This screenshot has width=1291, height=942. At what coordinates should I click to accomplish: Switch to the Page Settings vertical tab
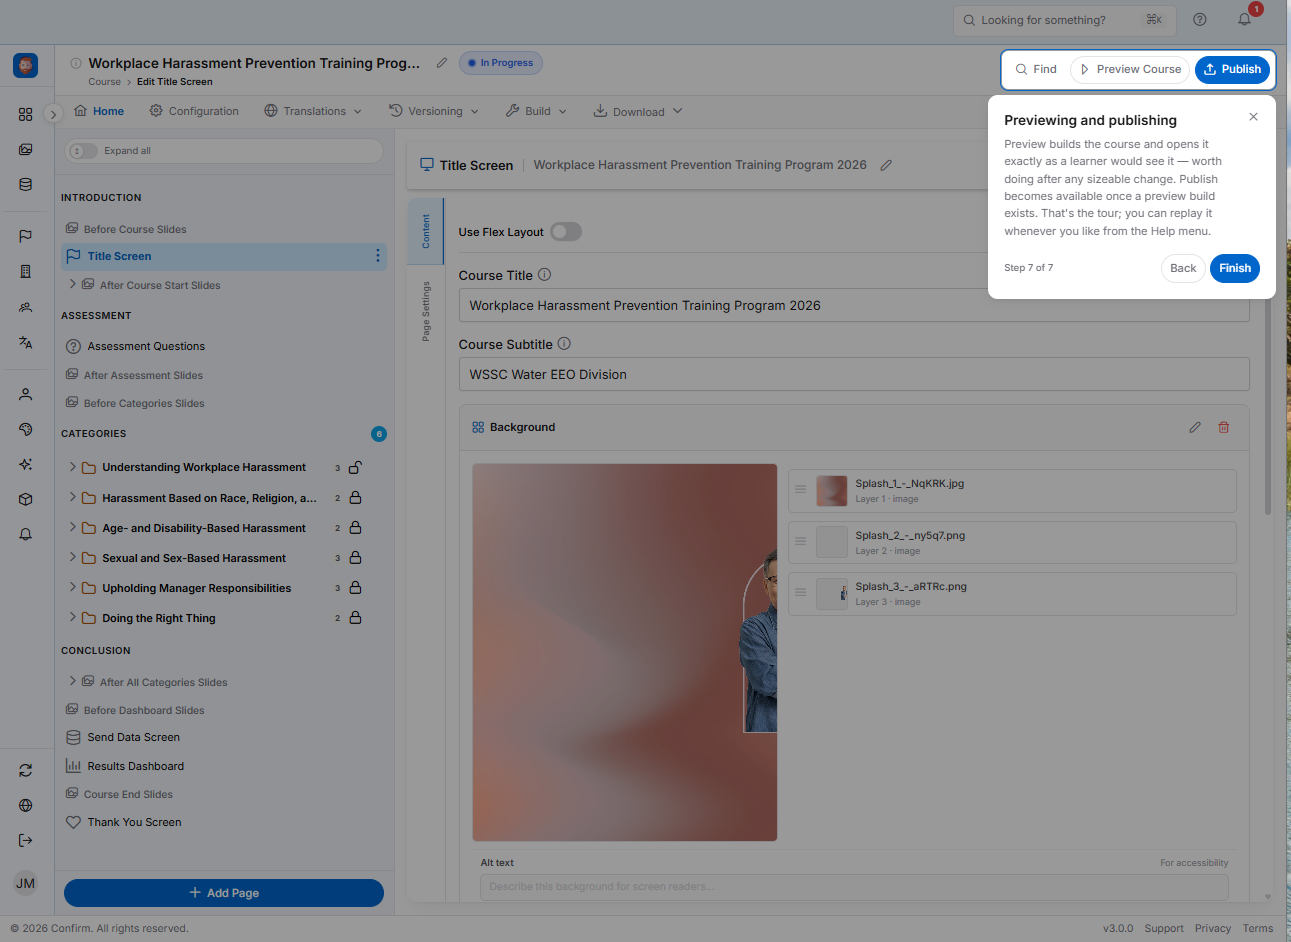coord(426,311)
